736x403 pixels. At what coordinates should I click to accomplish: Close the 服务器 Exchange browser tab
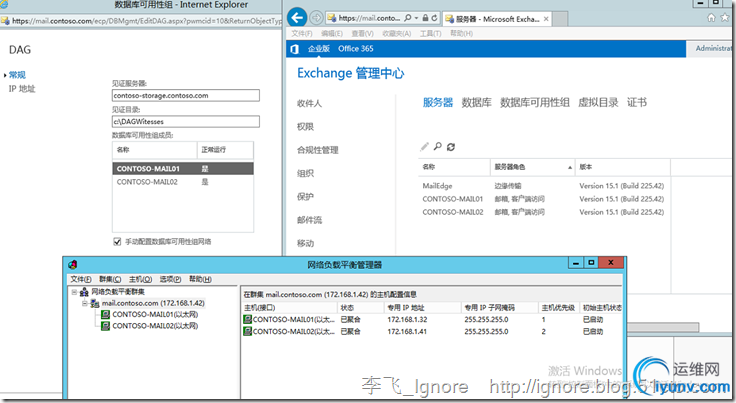tap(546, 19)
